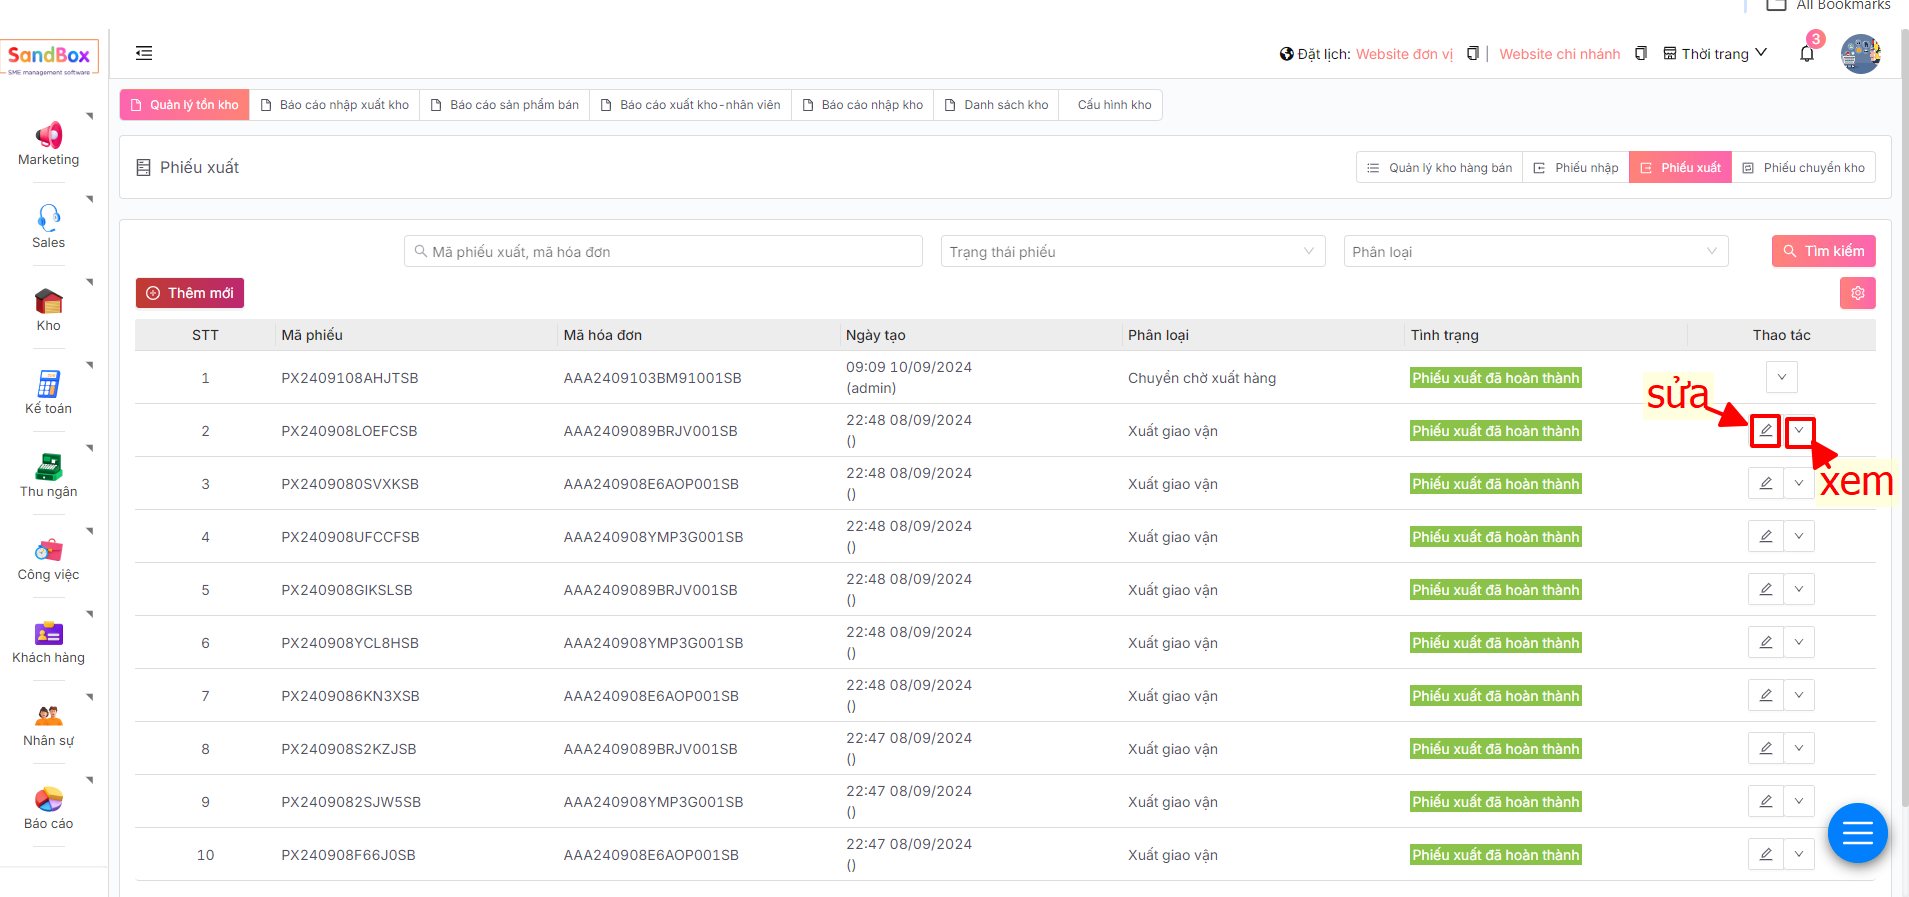Focus the Mã phiếu xuất search field
Screen dimensions: 1909x897
pyautogui.click(x=663, y=252)
